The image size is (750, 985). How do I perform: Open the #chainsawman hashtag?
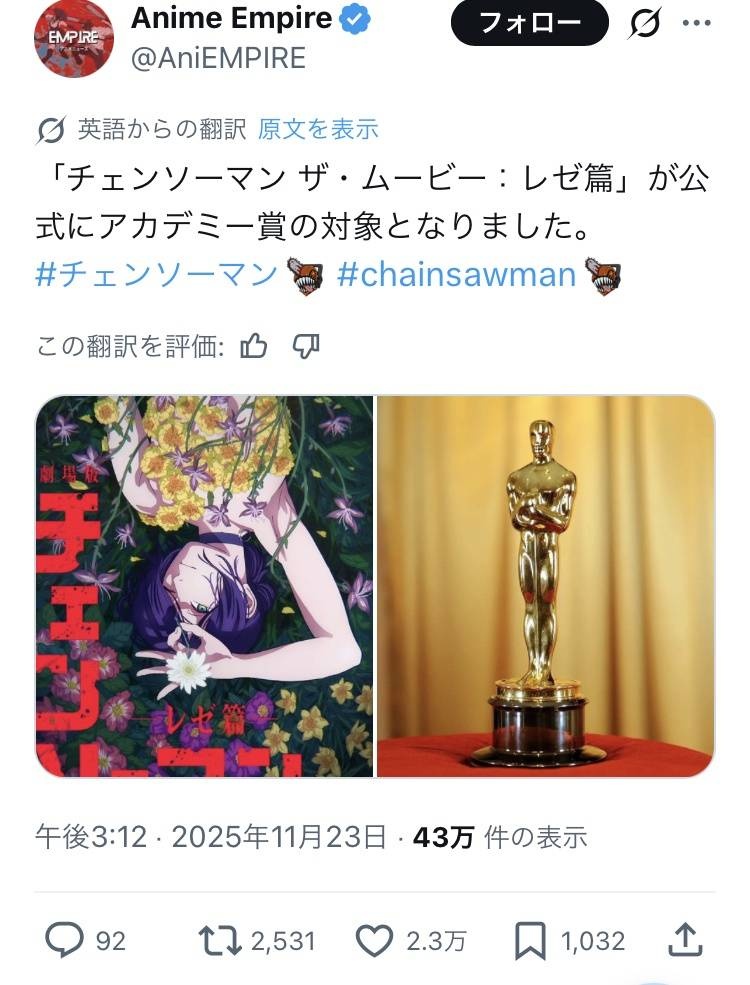pyautogui.click(x=457, y=275)
